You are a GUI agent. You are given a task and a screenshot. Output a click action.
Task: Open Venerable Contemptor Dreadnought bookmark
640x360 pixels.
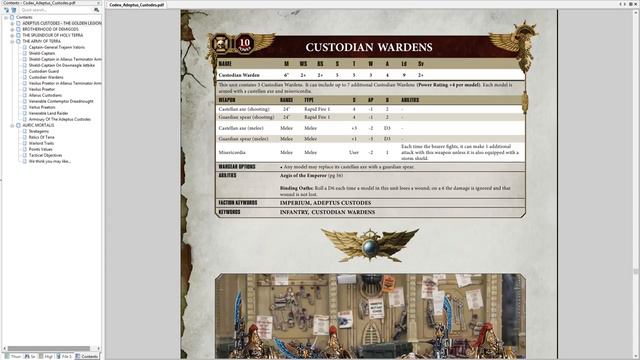pos(61,101)
